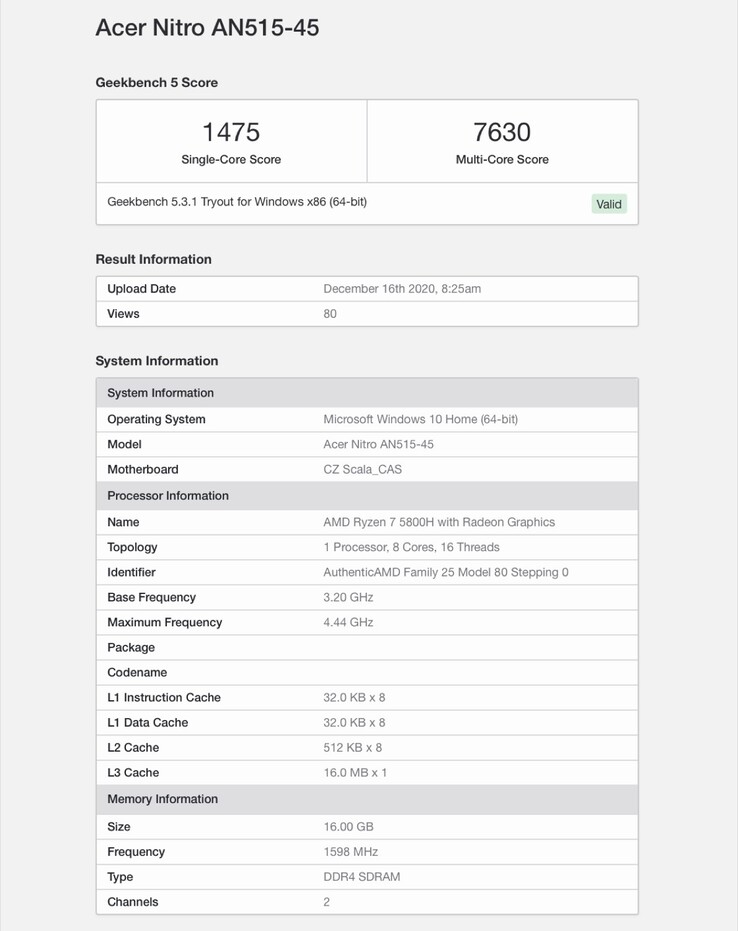This screenshot has width=738, height=931.
Task: Click the motherboard value CZ Scala_CAS
Action: [362, 469]
